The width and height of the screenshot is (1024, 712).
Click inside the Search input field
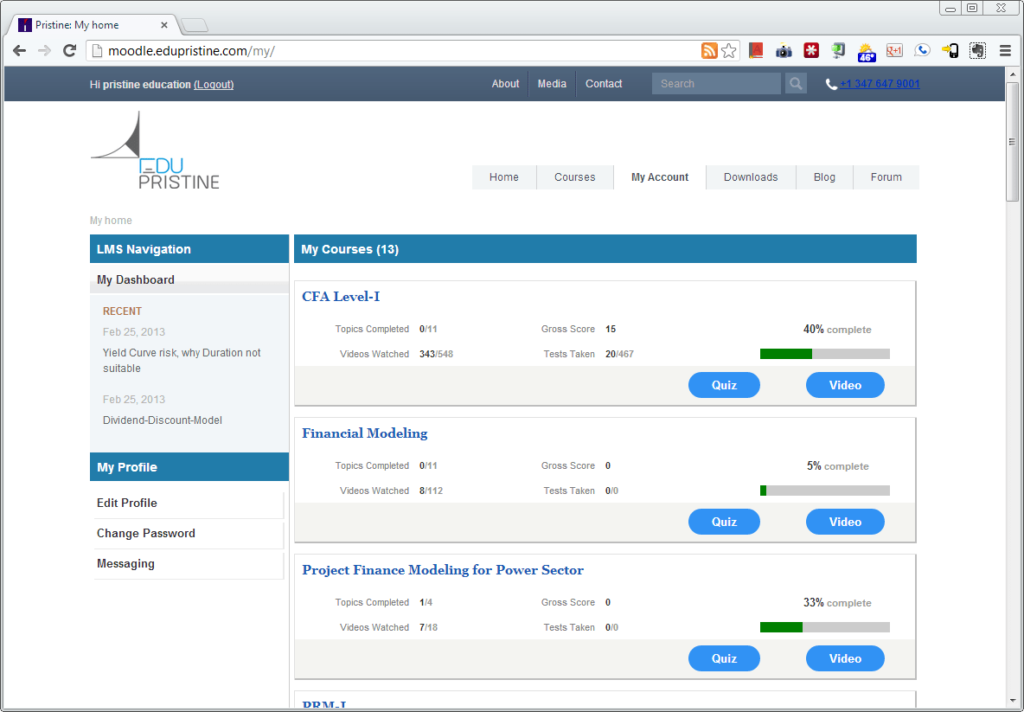tap(715, 83)
